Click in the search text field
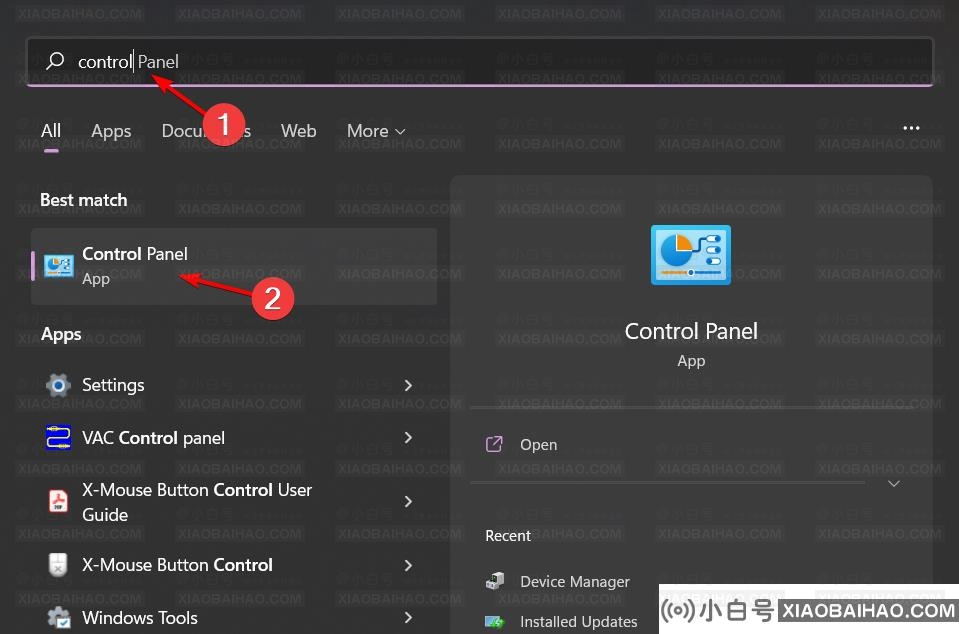 click(480, 61)
